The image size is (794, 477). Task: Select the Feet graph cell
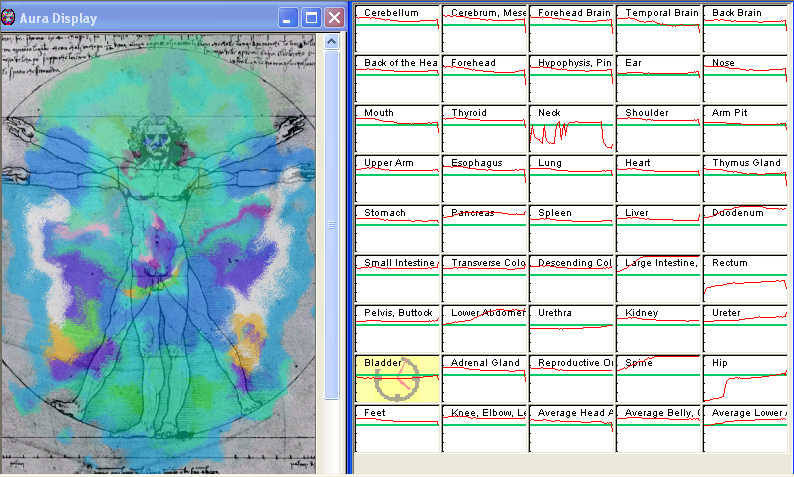click(x=398, y=429)
